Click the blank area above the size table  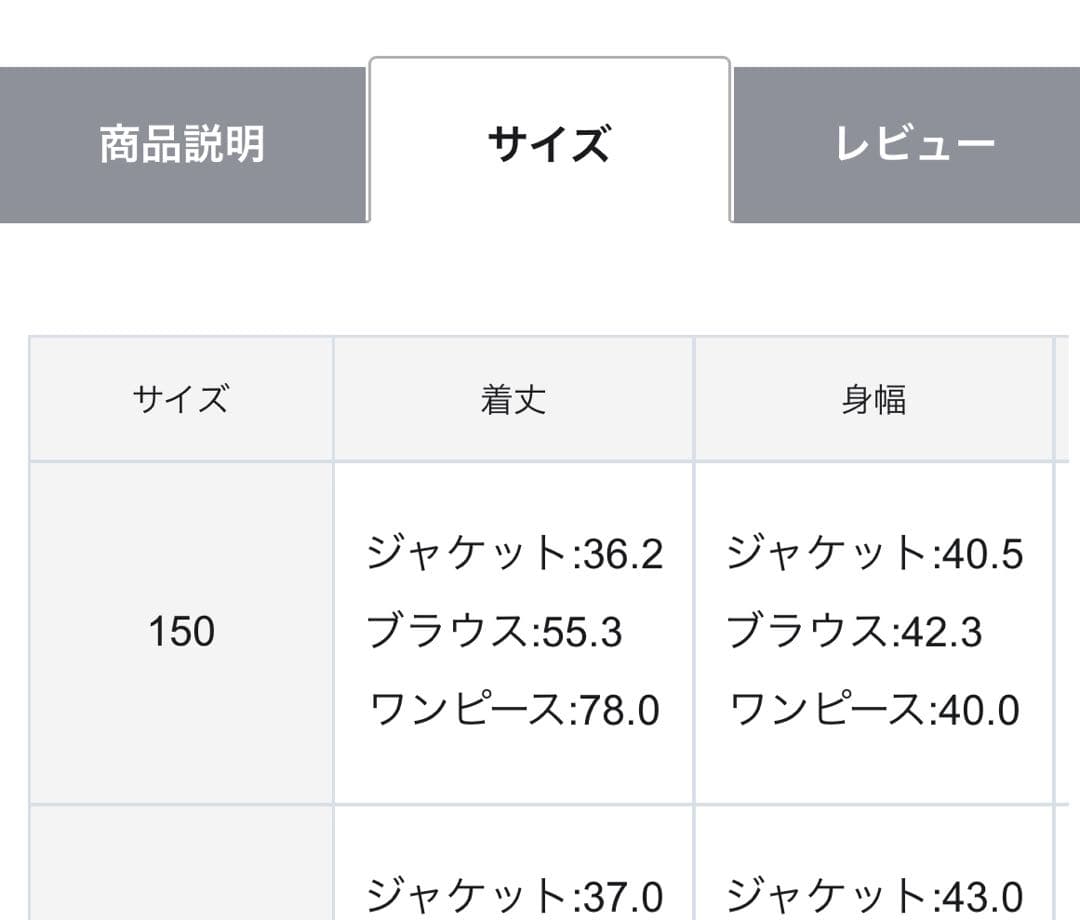[540, 280]
